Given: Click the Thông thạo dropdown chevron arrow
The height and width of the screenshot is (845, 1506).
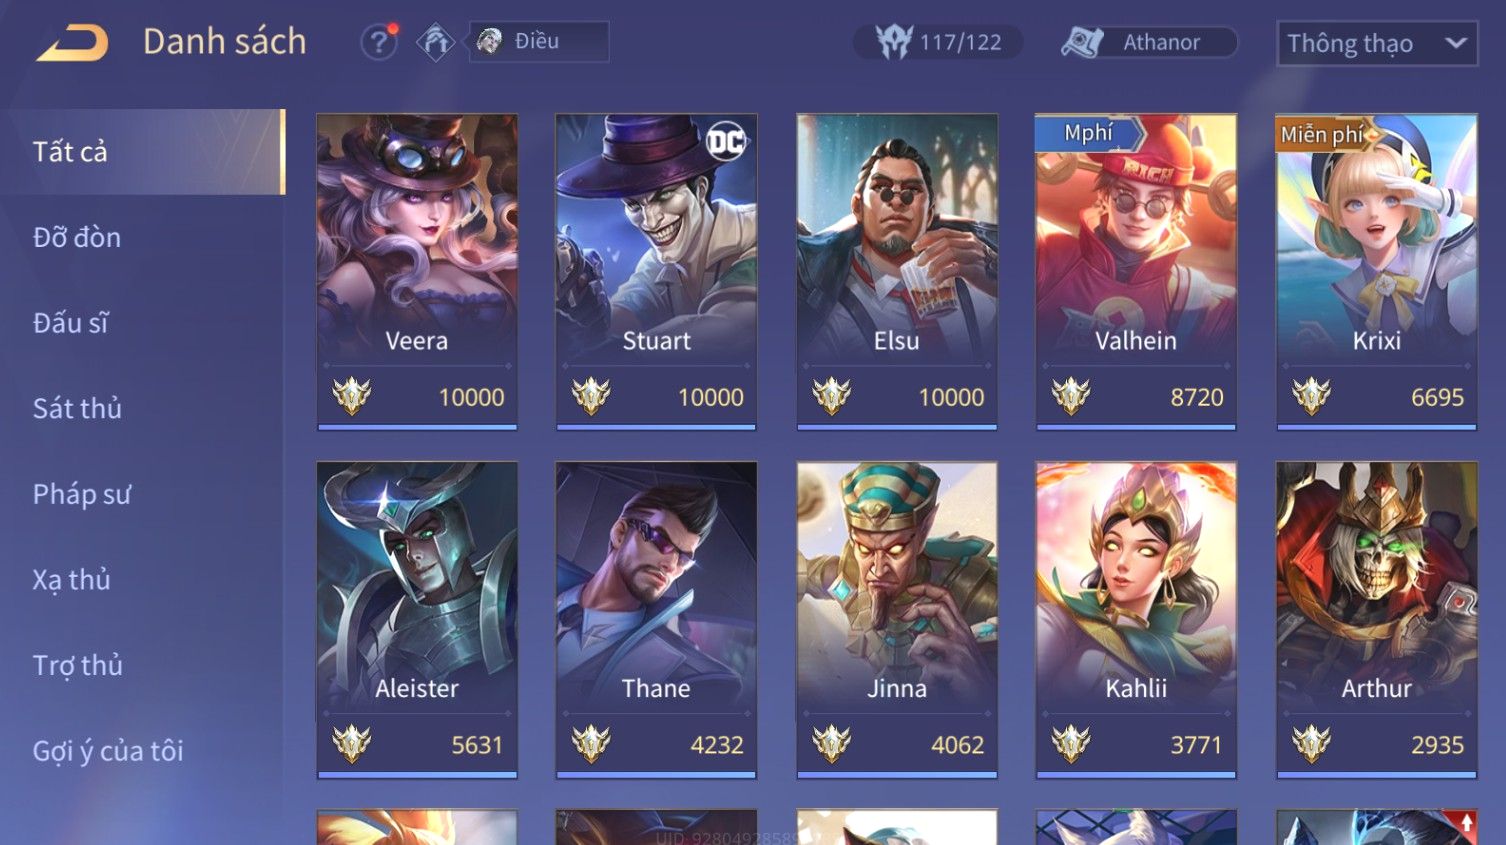Looking at the screenshot, I should (1456, 43).
